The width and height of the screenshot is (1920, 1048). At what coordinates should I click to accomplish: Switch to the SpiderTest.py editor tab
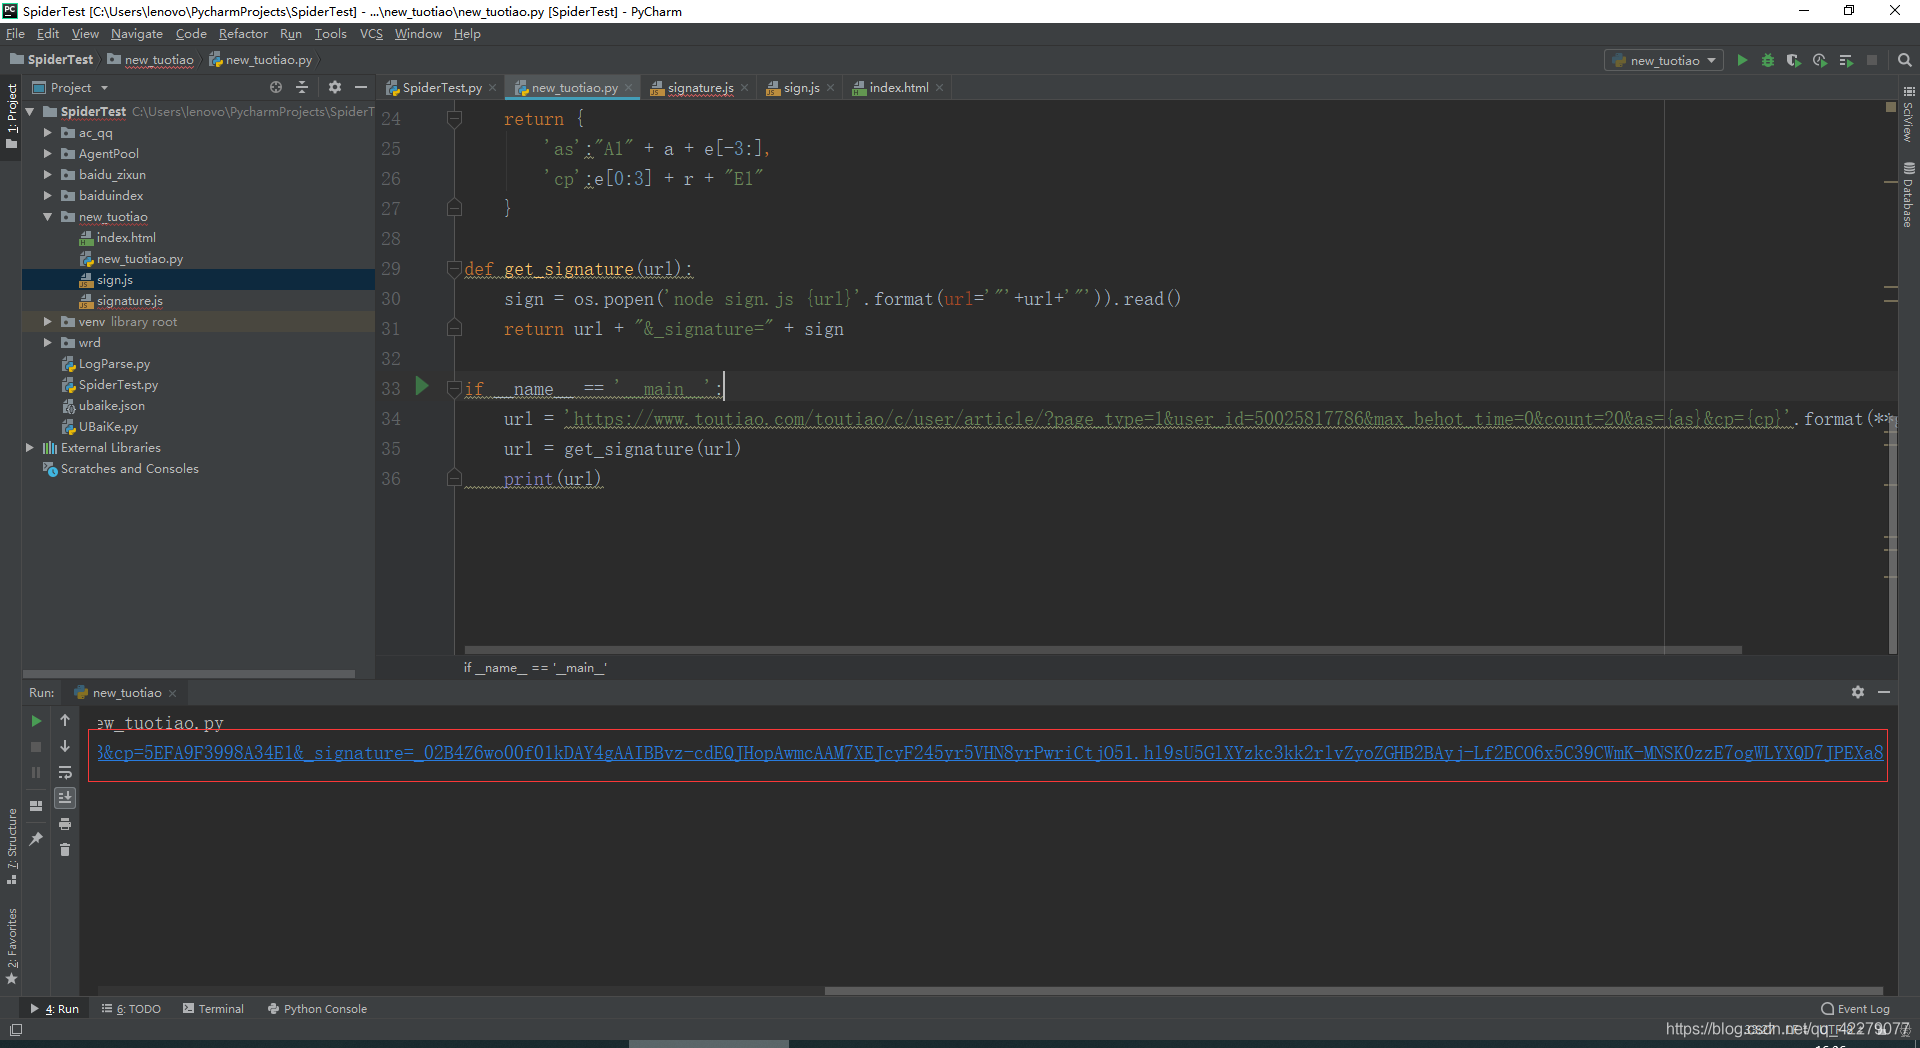[441, 87]
